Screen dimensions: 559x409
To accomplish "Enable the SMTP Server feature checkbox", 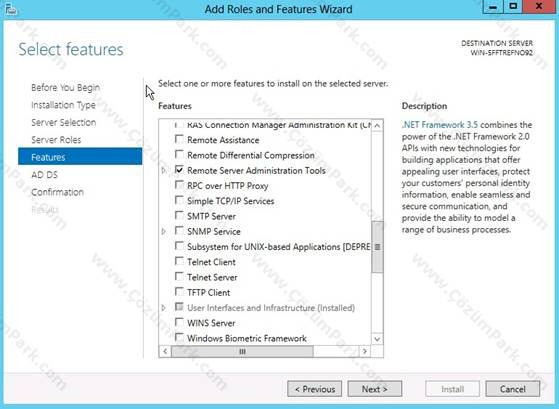I will coord(179,216).
